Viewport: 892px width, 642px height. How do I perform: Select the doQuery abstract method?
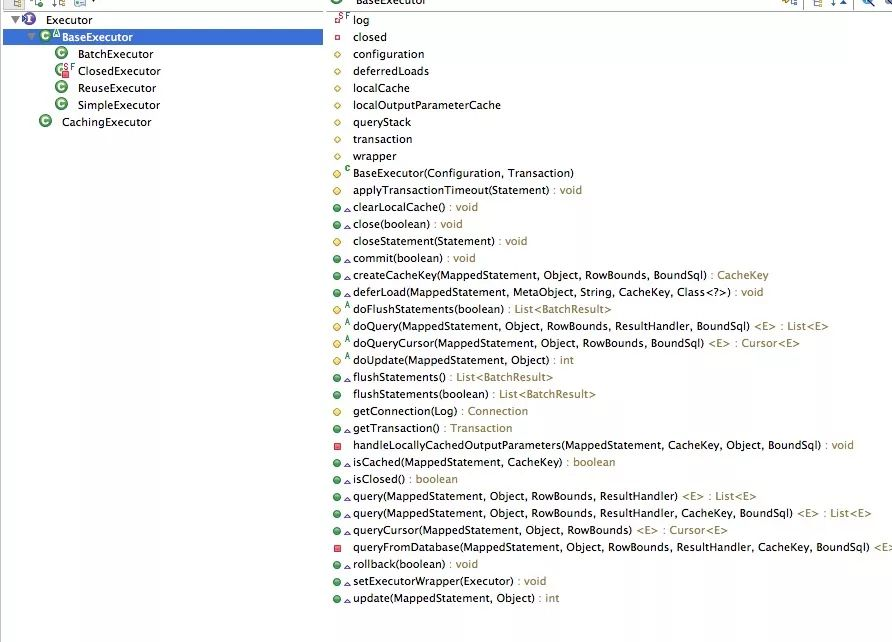[590, 326]
